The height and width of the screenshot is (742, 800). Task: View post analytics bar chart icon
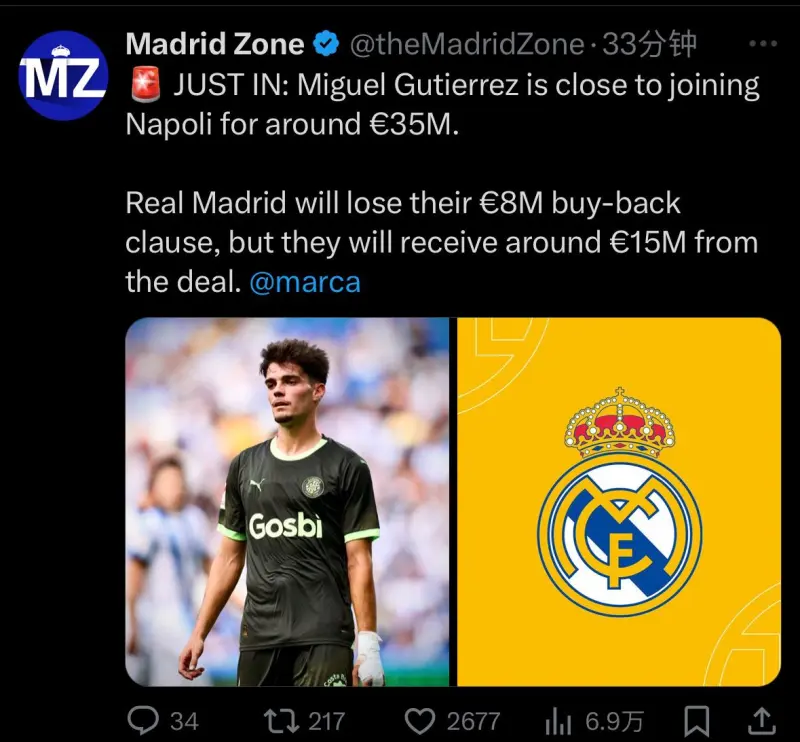(x=558, y=722)
